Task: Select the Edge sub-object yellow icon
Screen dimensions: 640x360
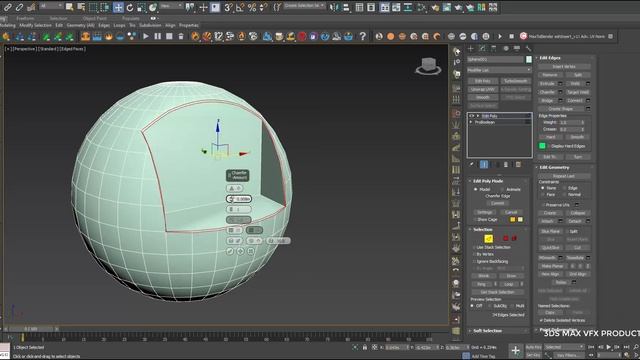Action: coord(489,239)
